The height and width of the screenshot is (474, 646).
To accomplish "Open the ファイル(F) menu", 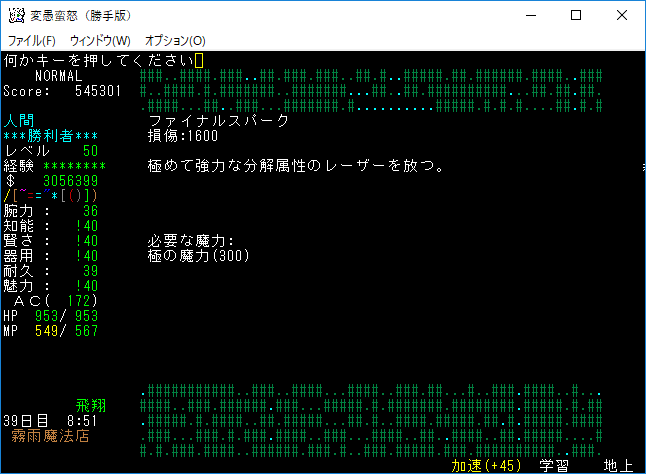I will (x=31, y=40).
